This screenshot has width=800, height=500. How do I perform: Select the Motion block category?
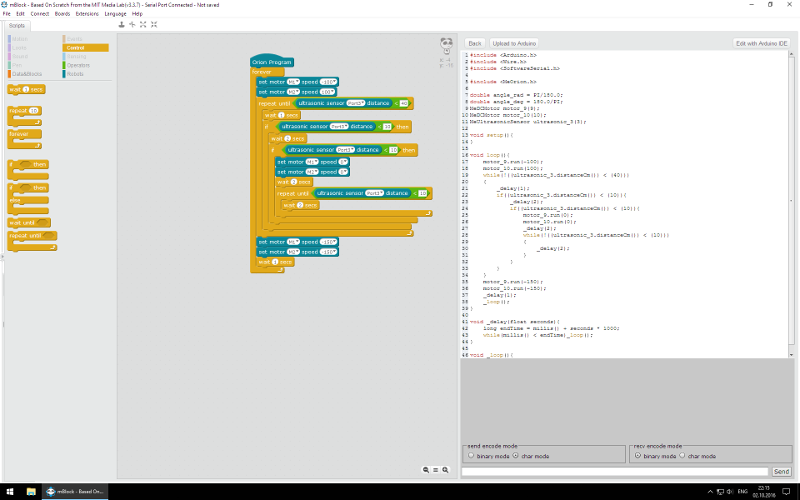pos(18,39)
